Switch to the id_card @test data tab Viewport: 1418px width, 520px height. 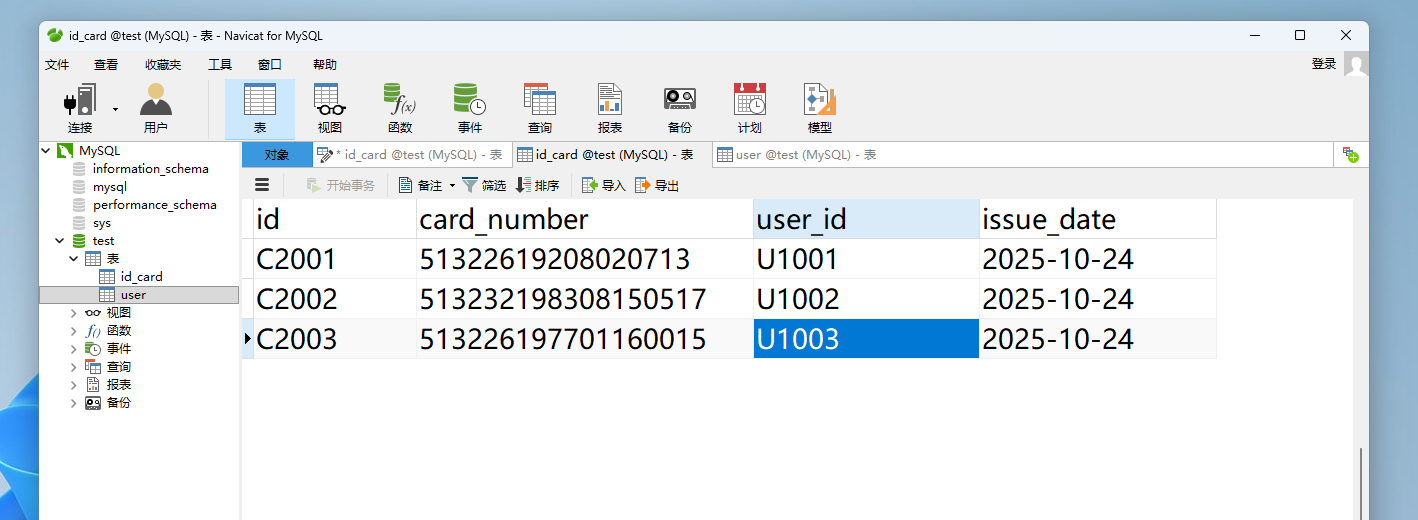[x=612, y=155]
